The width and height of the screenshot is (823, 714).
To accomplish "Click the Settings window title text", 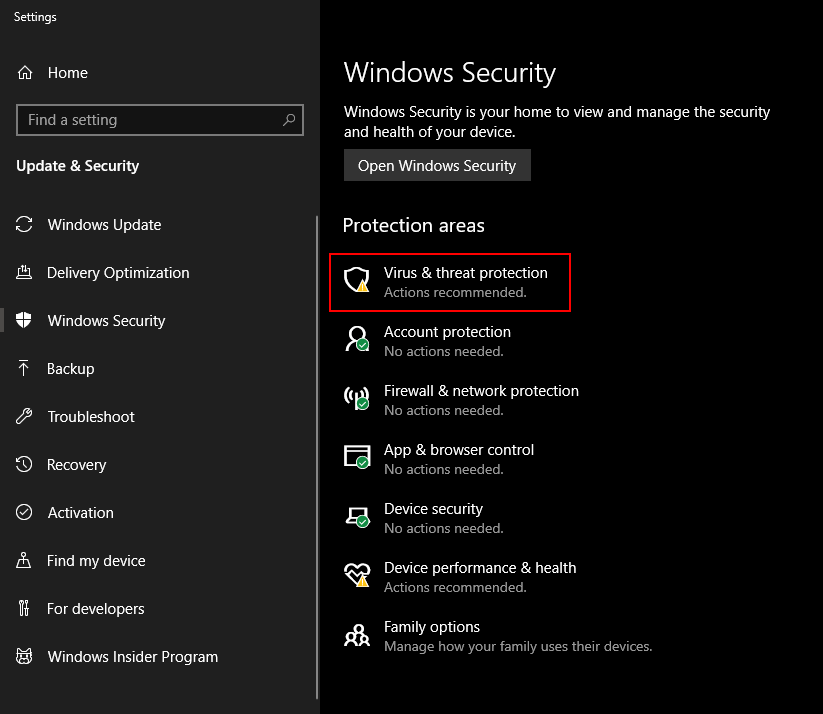I will click(x=35, y=17).
